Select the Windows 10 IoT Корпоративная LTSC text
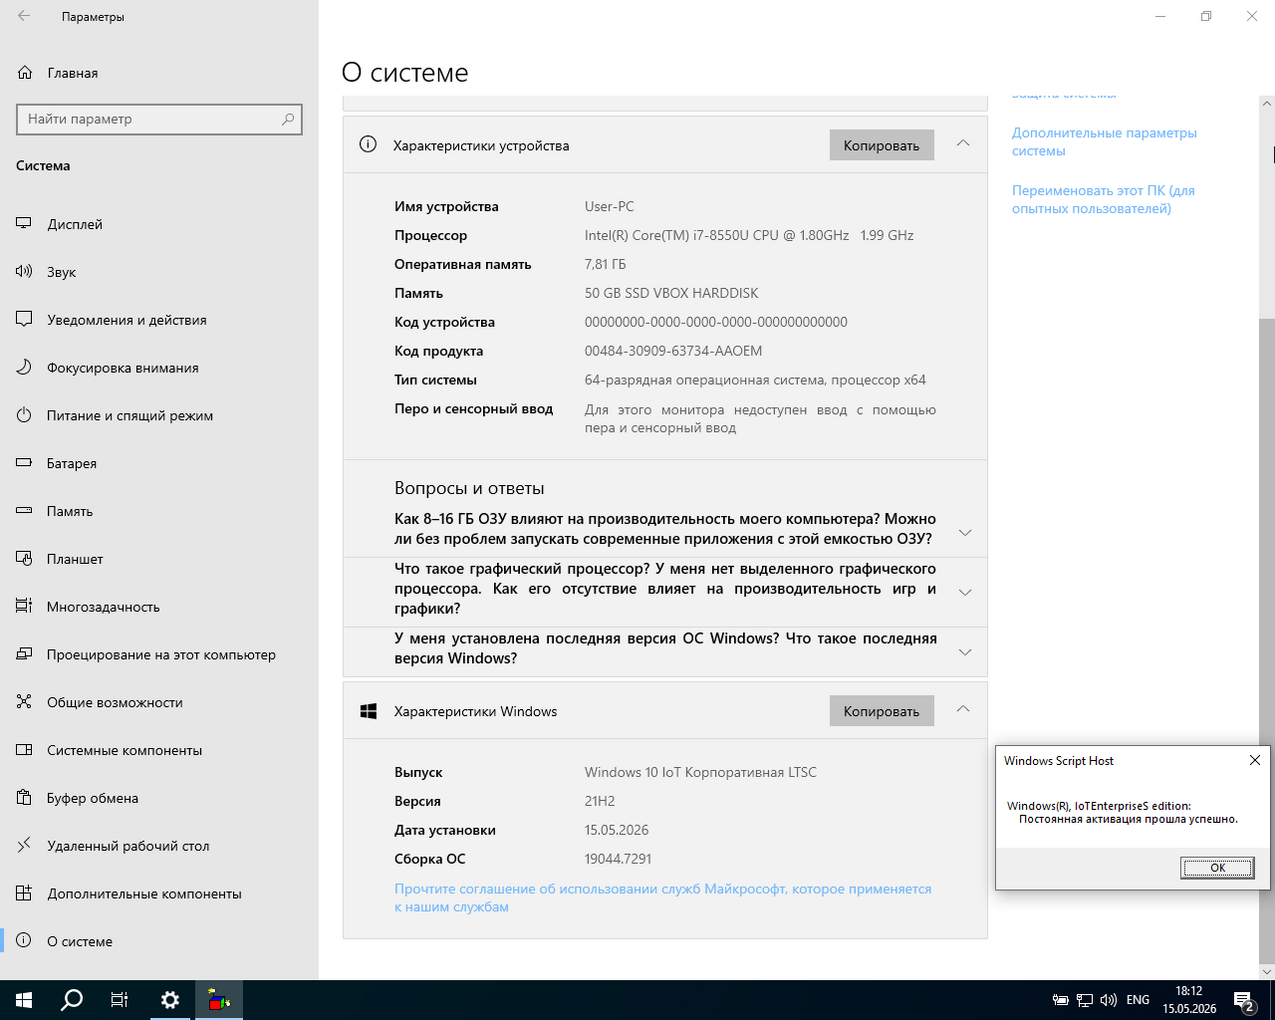 700,772
